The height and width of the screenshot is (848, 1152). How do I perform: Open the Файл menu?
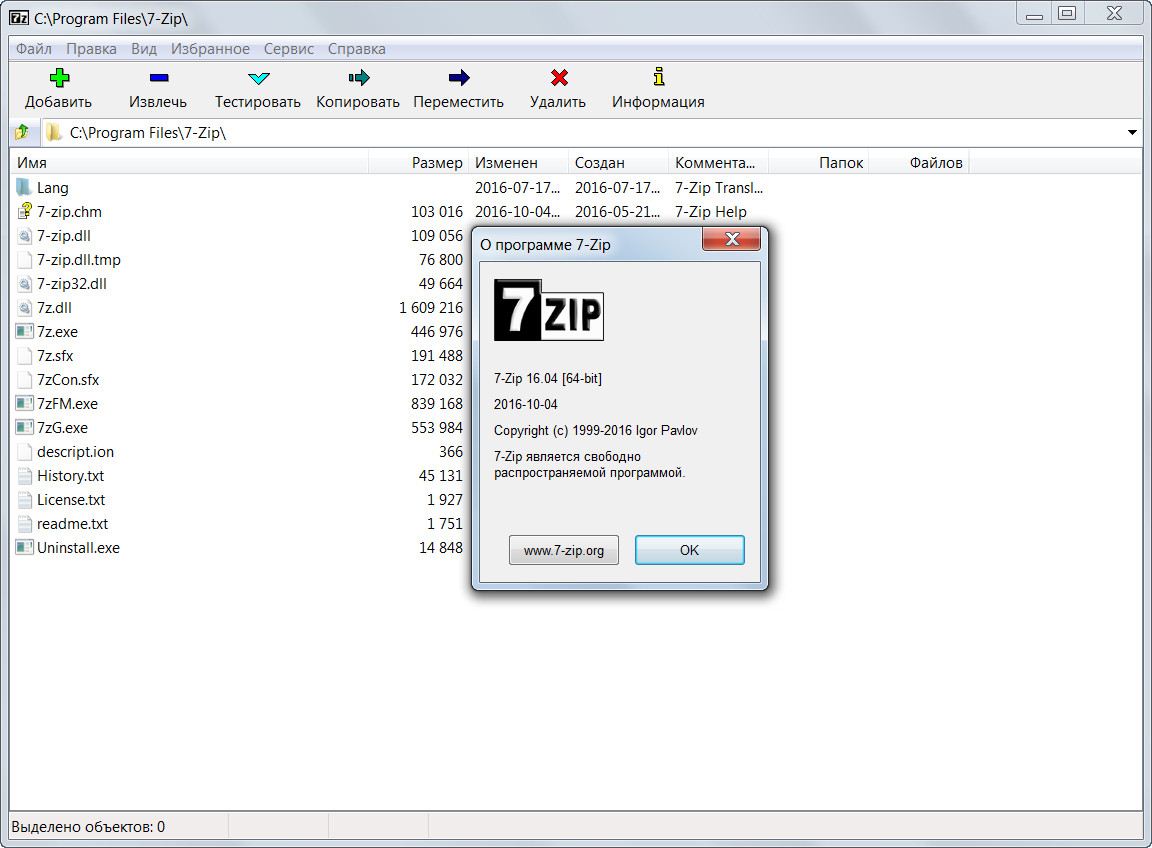point(34,48)
